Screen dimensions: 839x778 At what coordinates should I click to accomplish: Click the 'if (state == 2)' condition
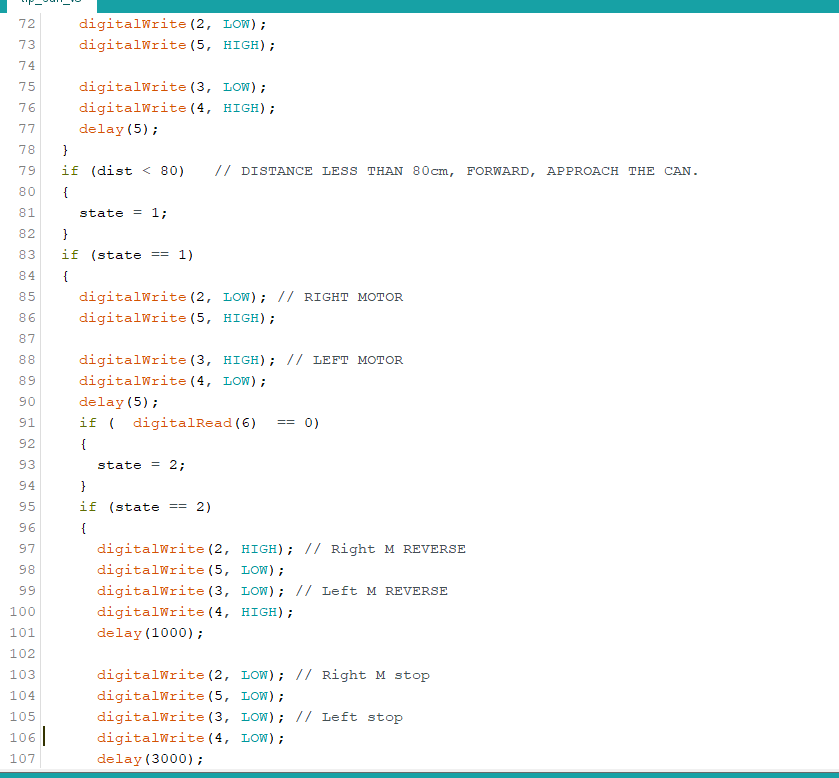click(x=145, y=507)
